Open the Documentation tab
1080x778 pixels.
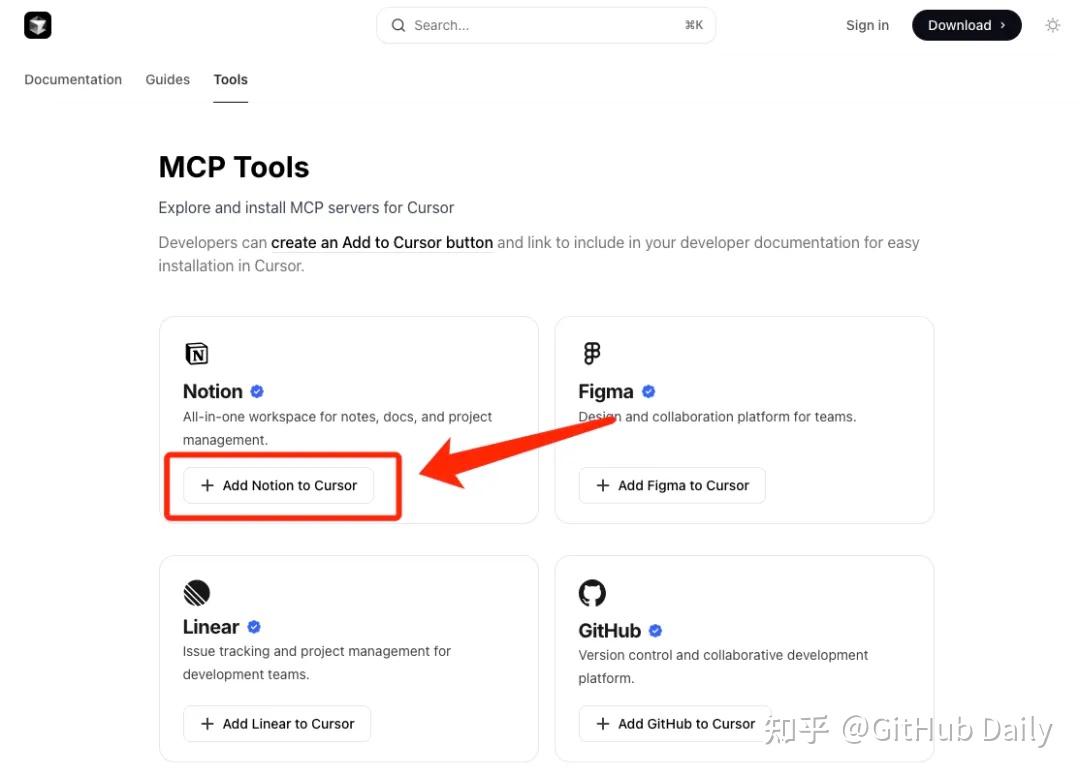point(73,79)
